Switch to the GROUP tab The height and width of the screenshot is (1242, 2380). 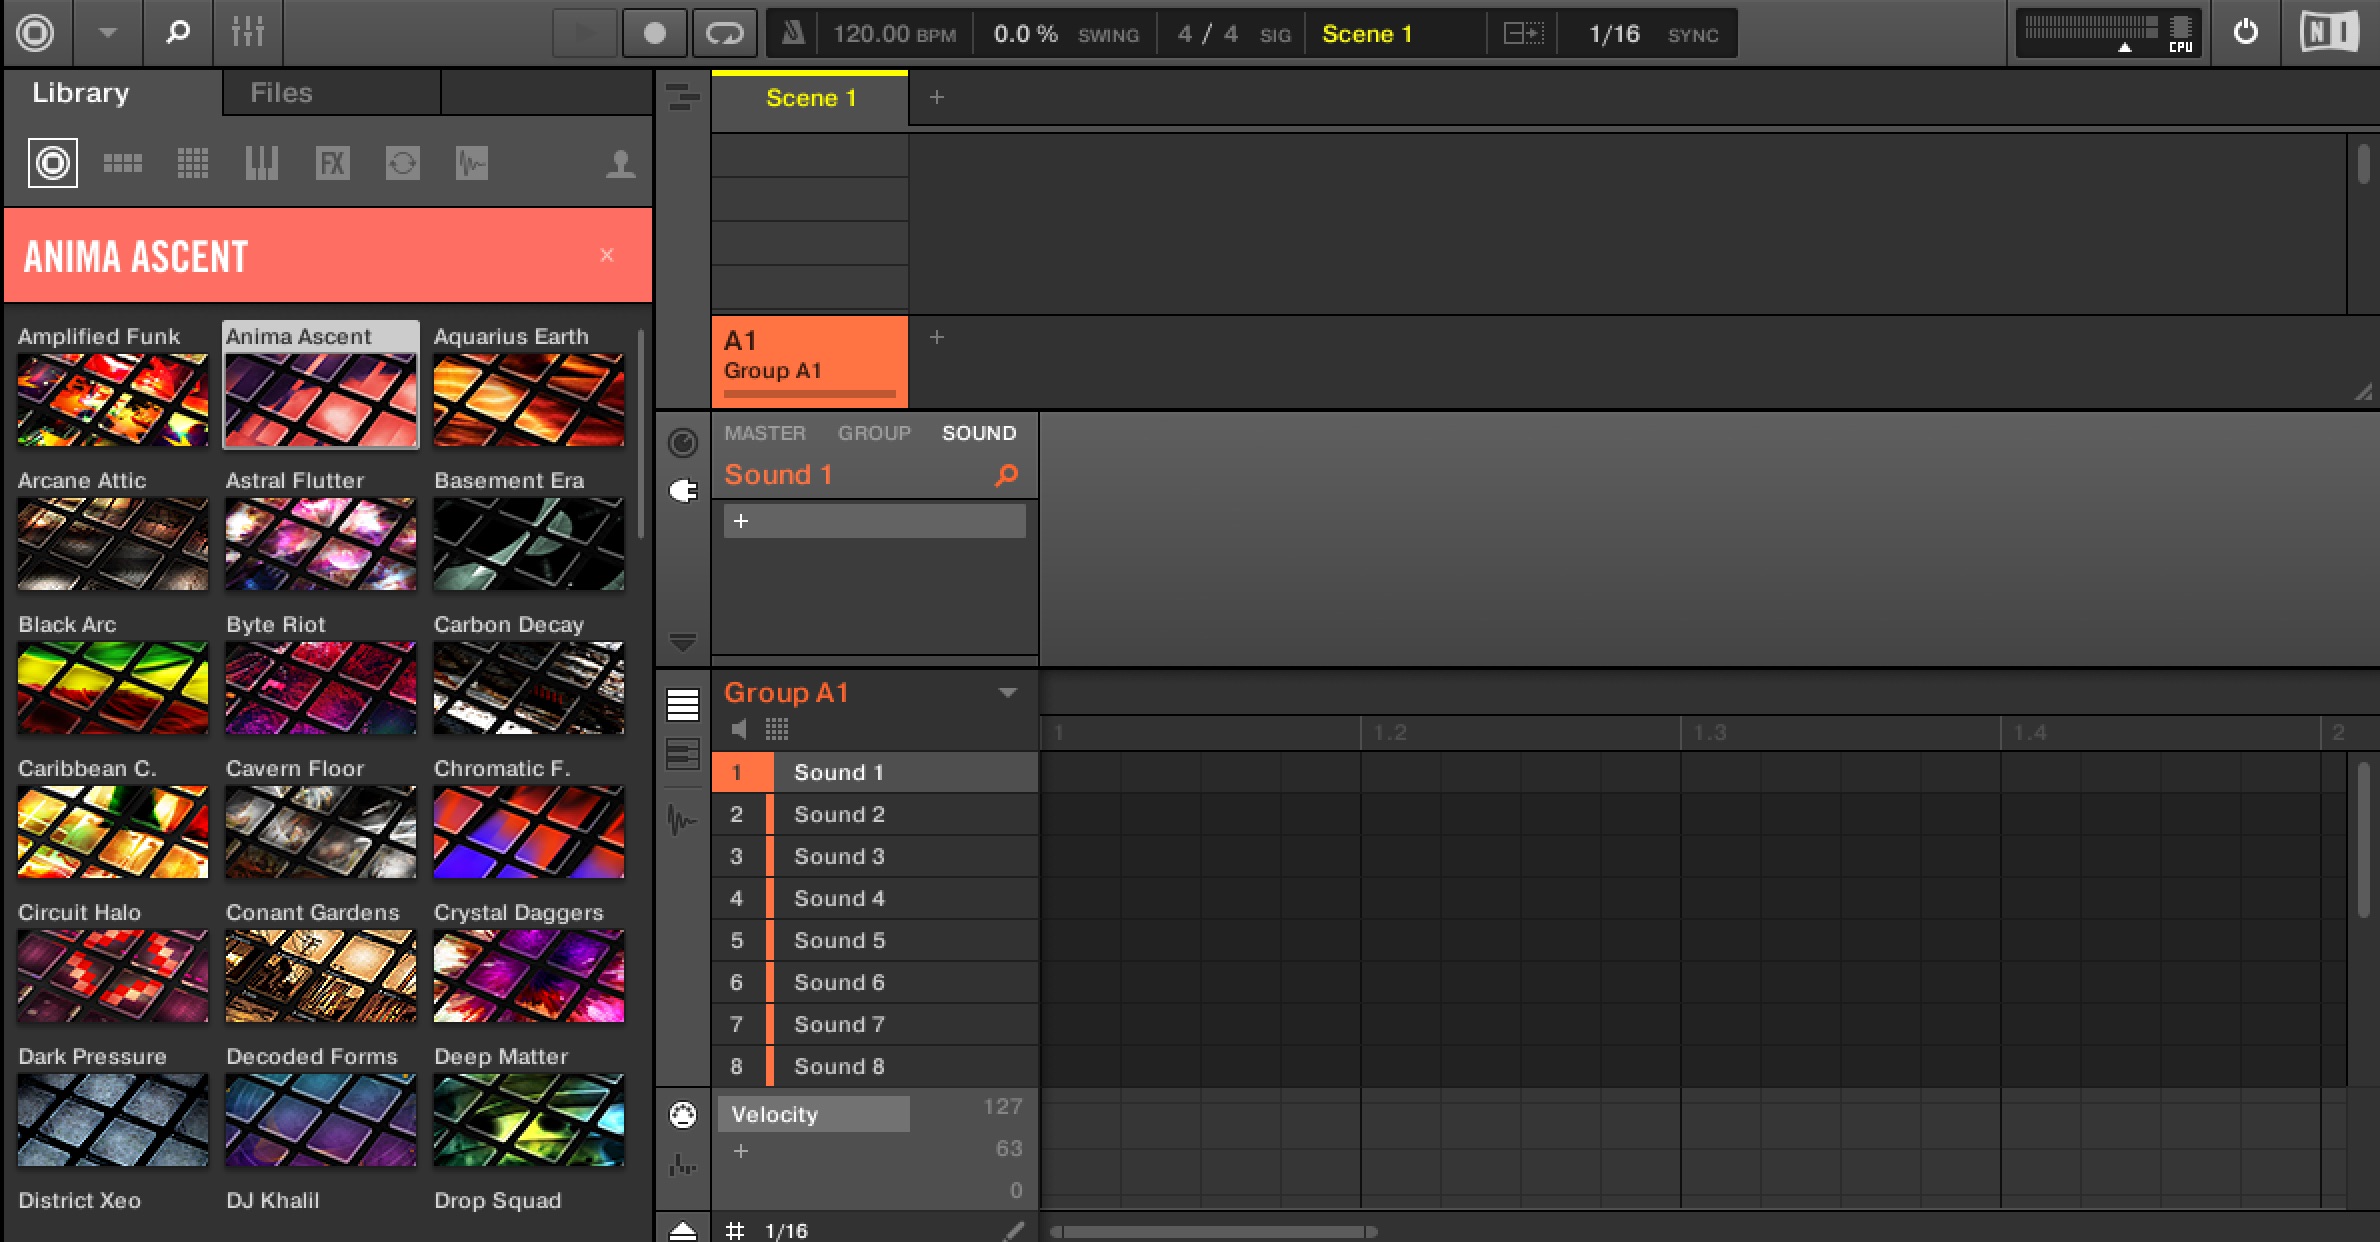(x=874, y=433)
